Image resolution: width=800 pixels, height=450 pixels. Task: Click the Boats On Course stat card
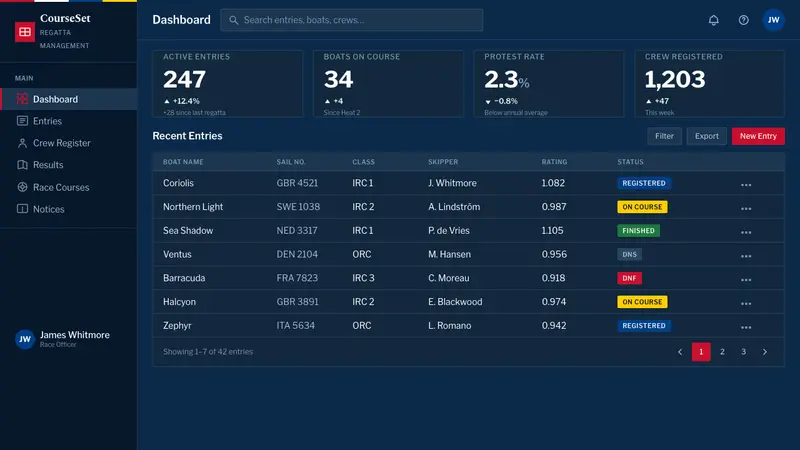tap(388, 84)
